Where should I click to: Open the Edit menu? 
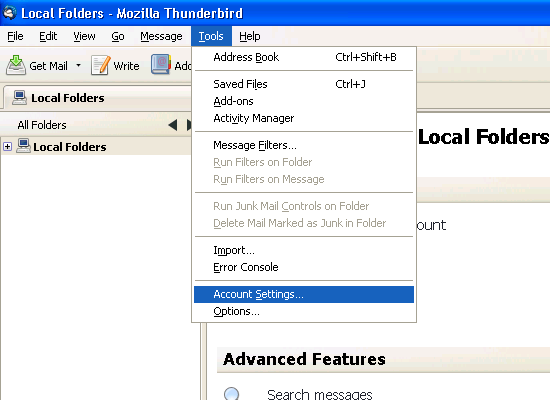(x=48, y=36)
